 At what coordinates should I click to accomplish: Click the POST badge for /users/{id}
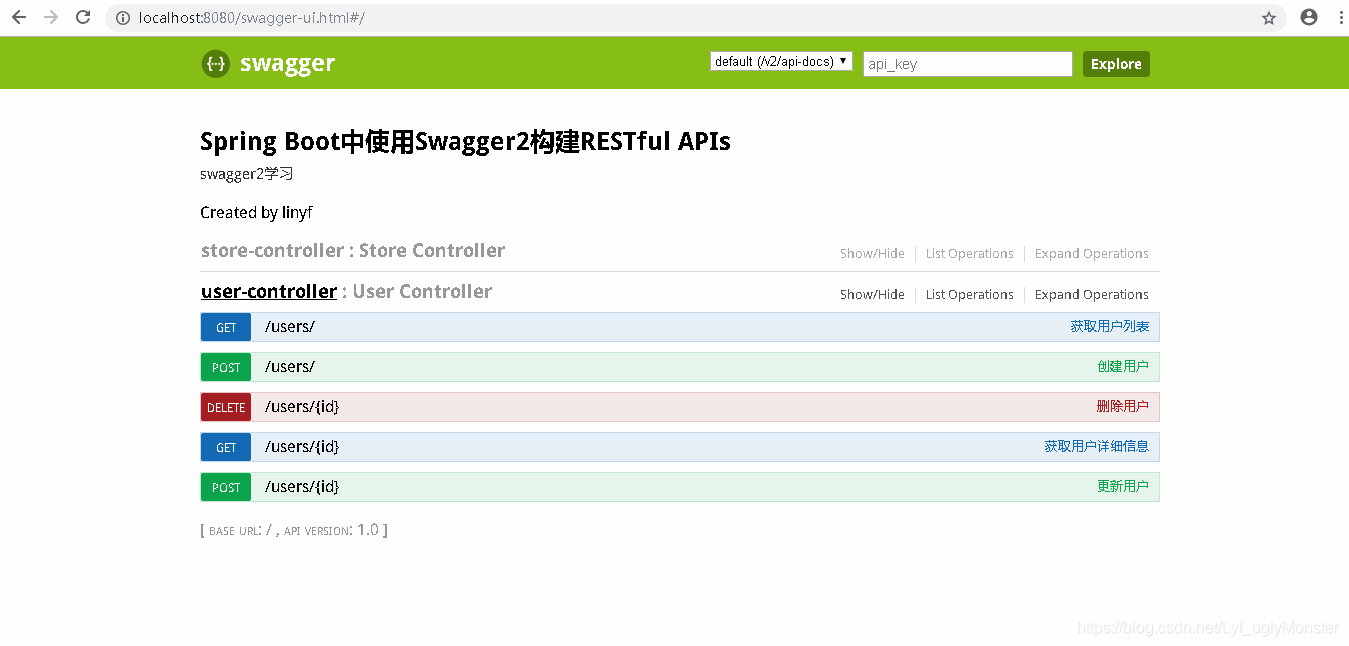pyautogui.click(x=226, y=487)
